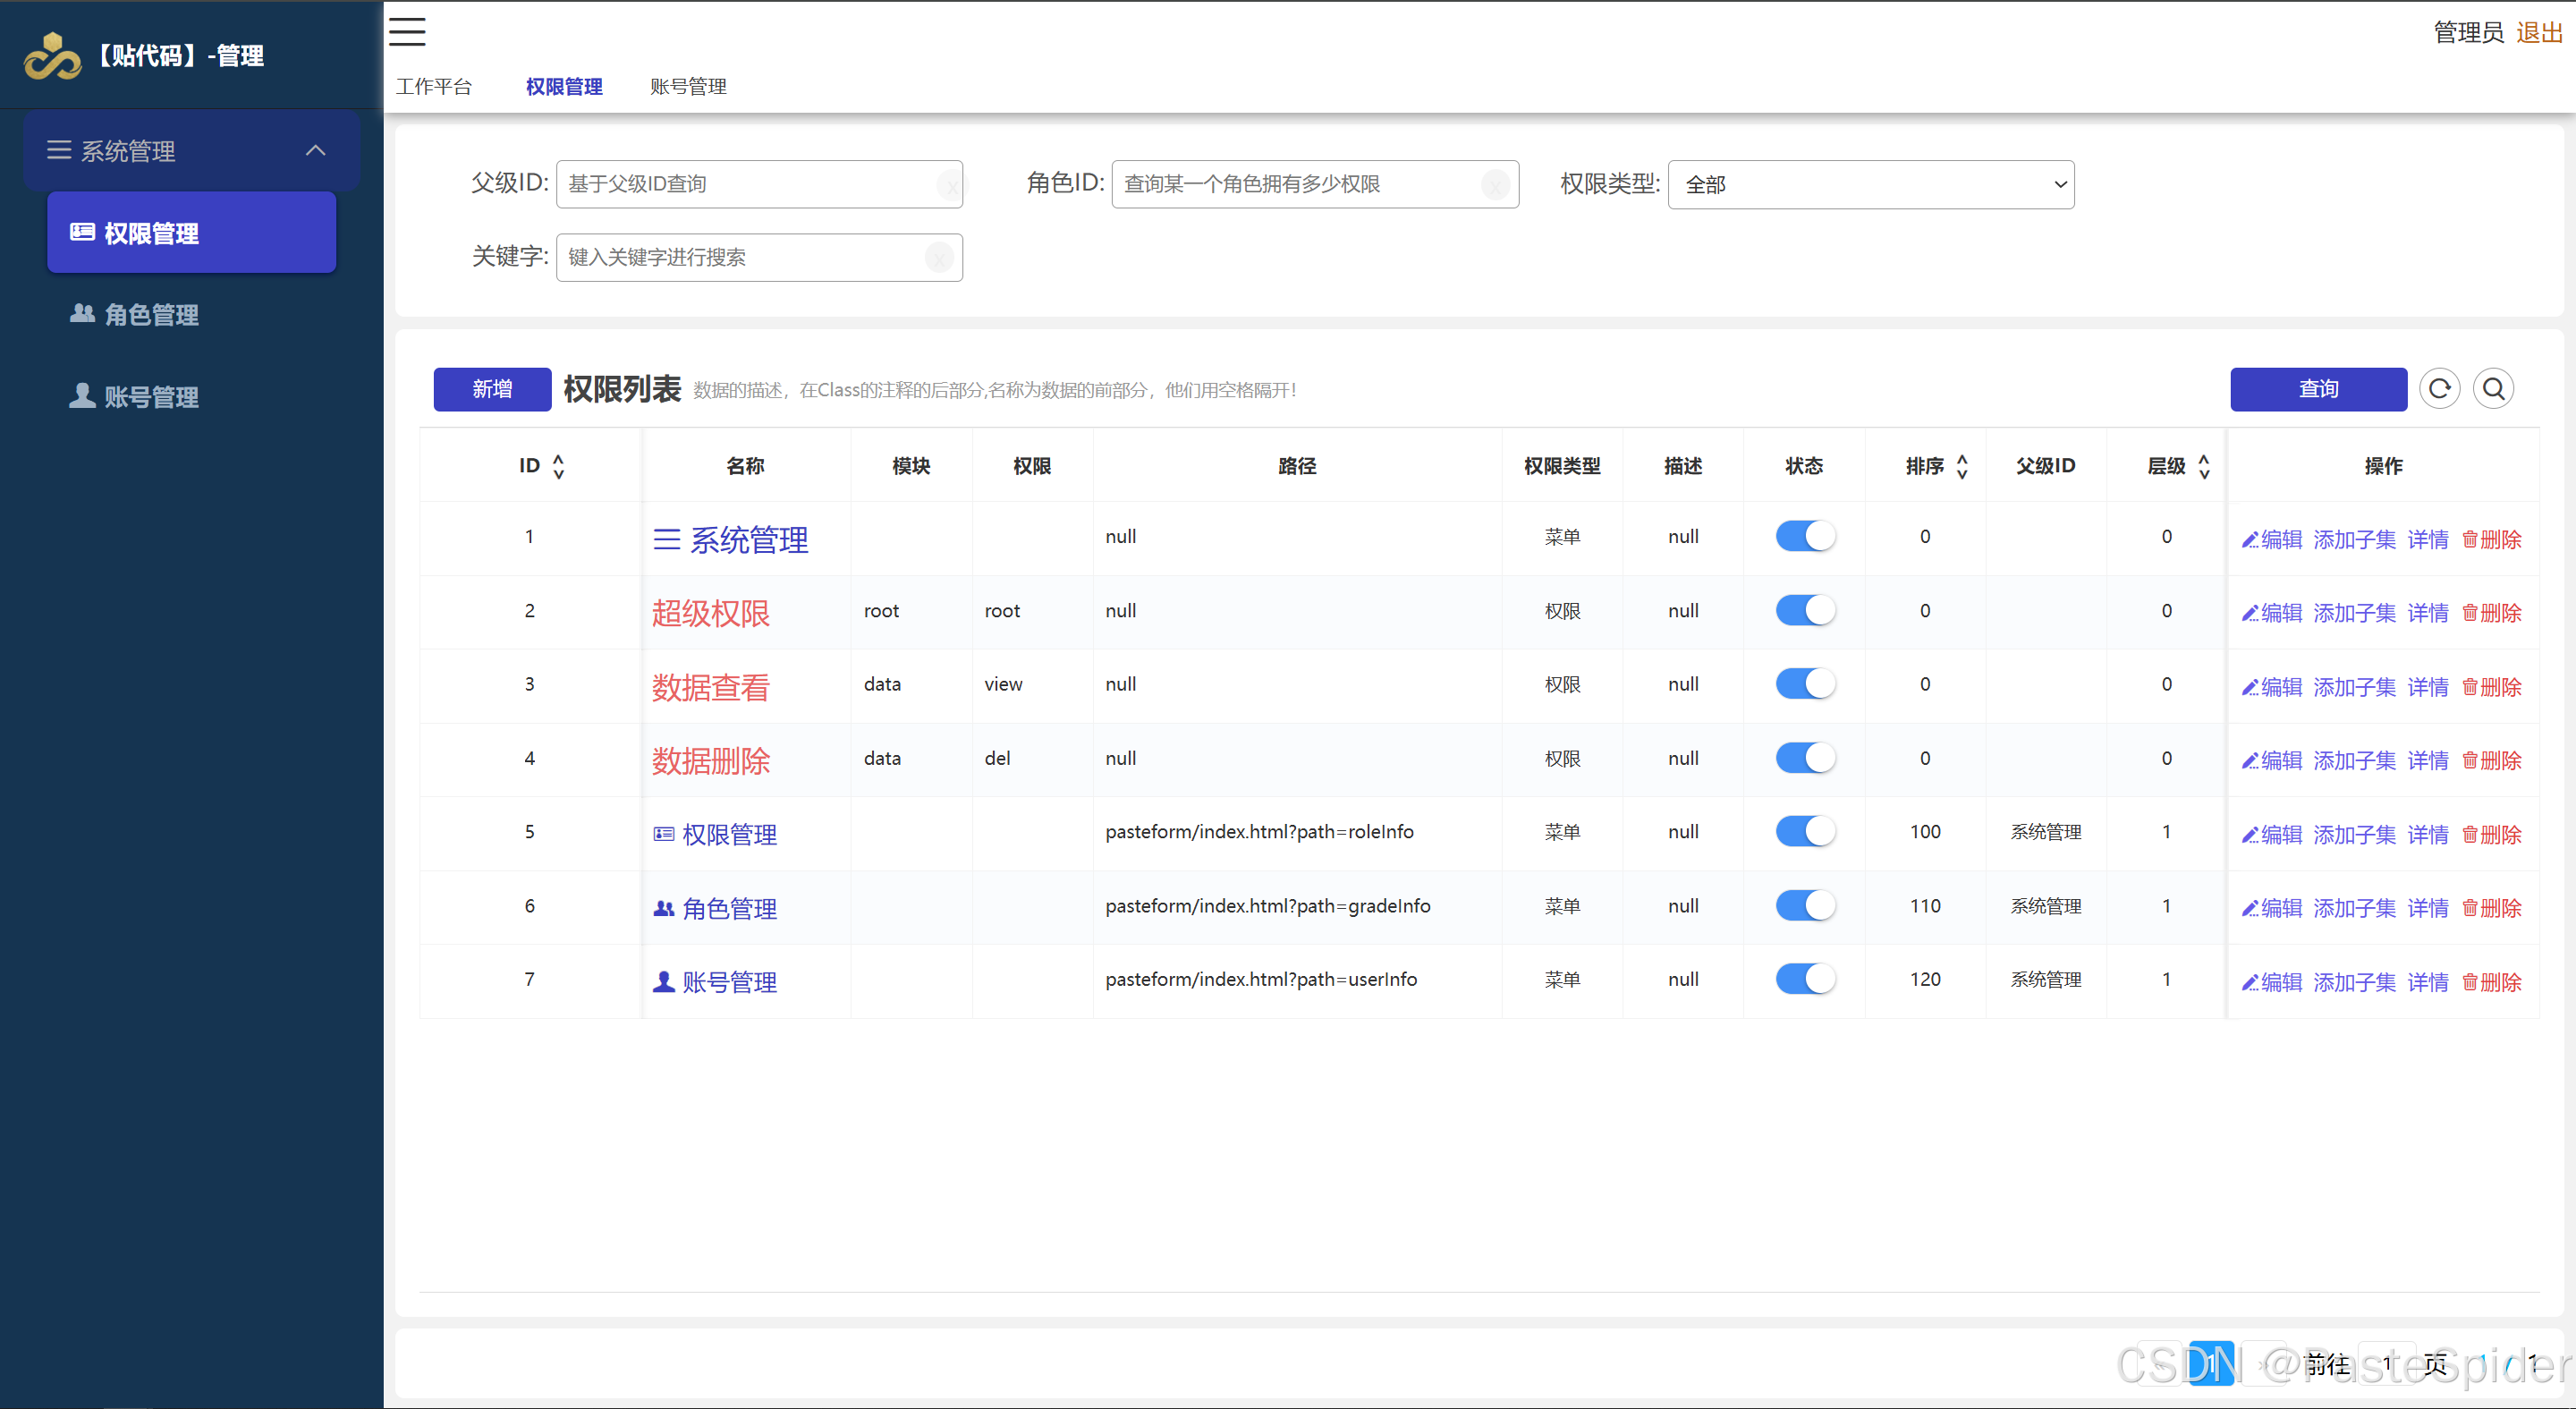2576x1409 pixels.
Task: Click the 编辑 icon for row 1
Action: [x=2248, y=536]
